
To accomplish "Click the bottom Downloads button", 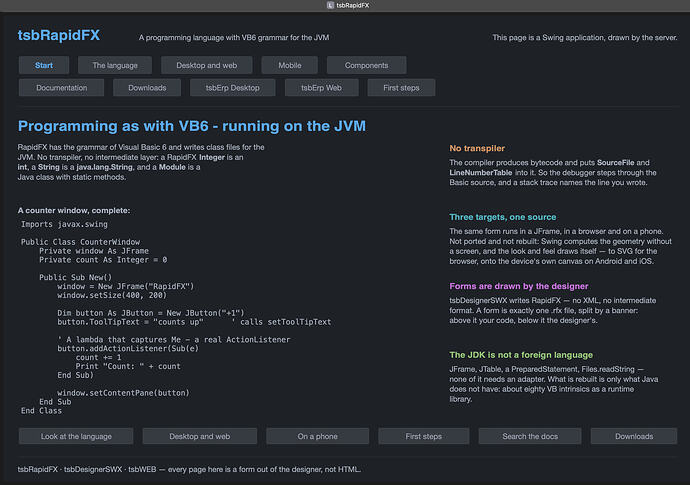I will [634, 436].
